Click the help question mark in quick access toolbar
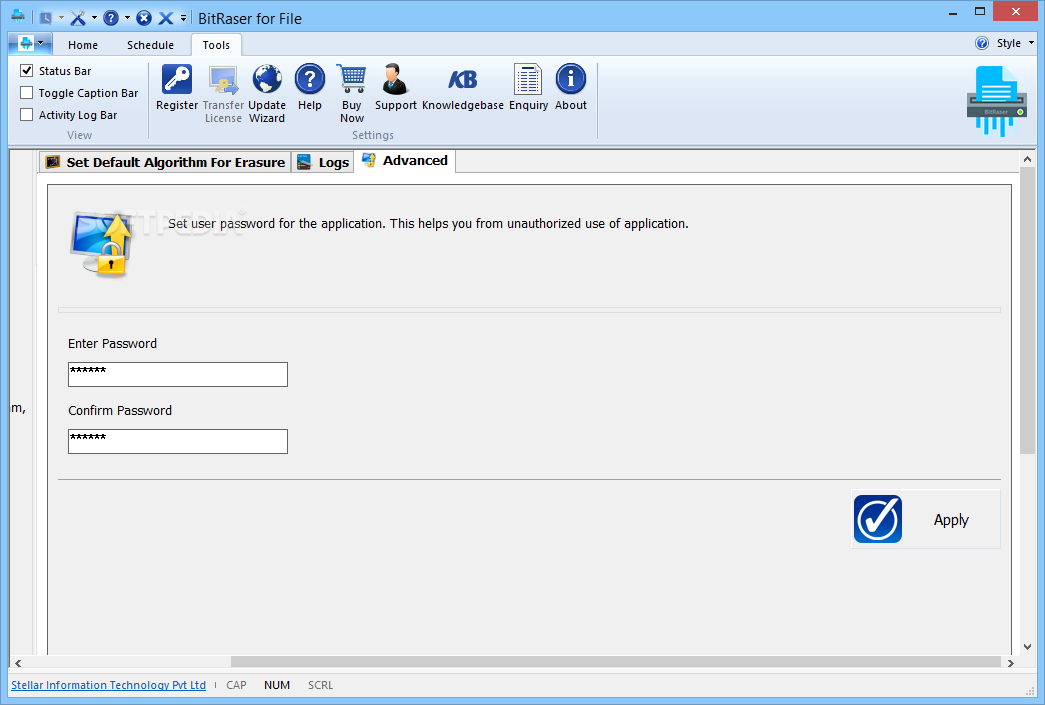 [x=111, y=18]
